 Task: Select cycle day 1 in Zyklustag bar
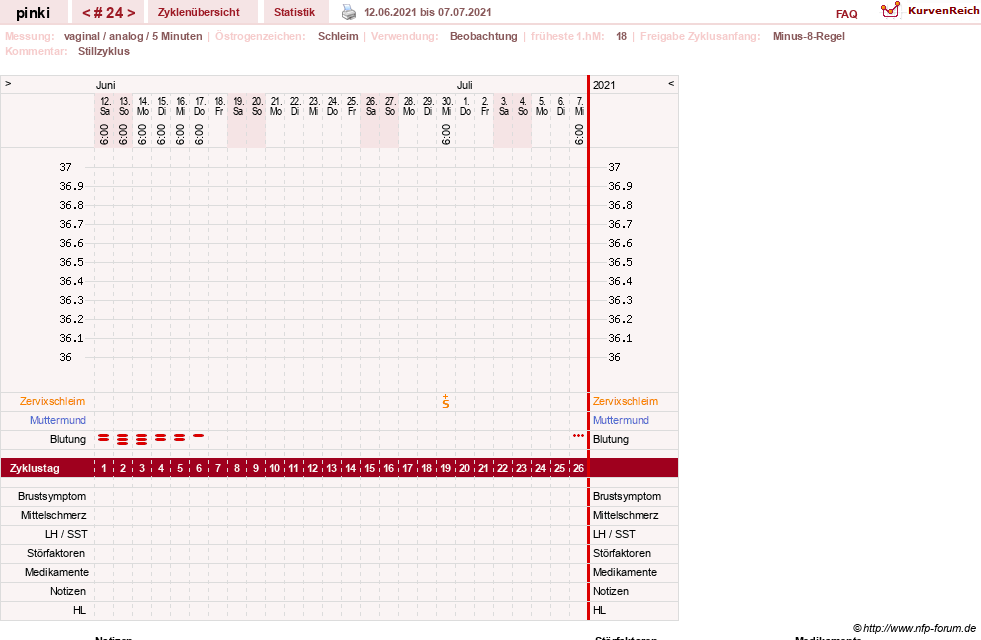(104, 468)
